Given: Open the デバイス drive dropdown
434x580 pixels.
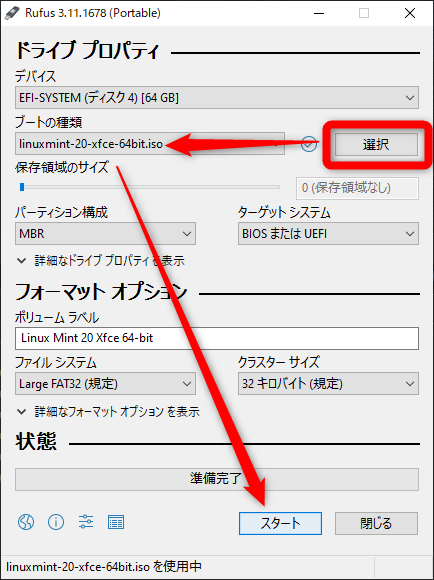Looking at the screenshot, I should coord(217,98).
